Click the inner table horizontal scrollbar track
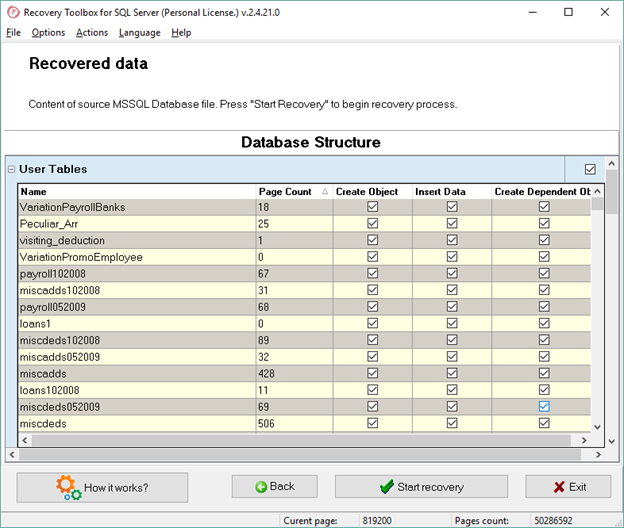Image resolution: width=624 pixels, height=528 pixels. coord(301,440)
